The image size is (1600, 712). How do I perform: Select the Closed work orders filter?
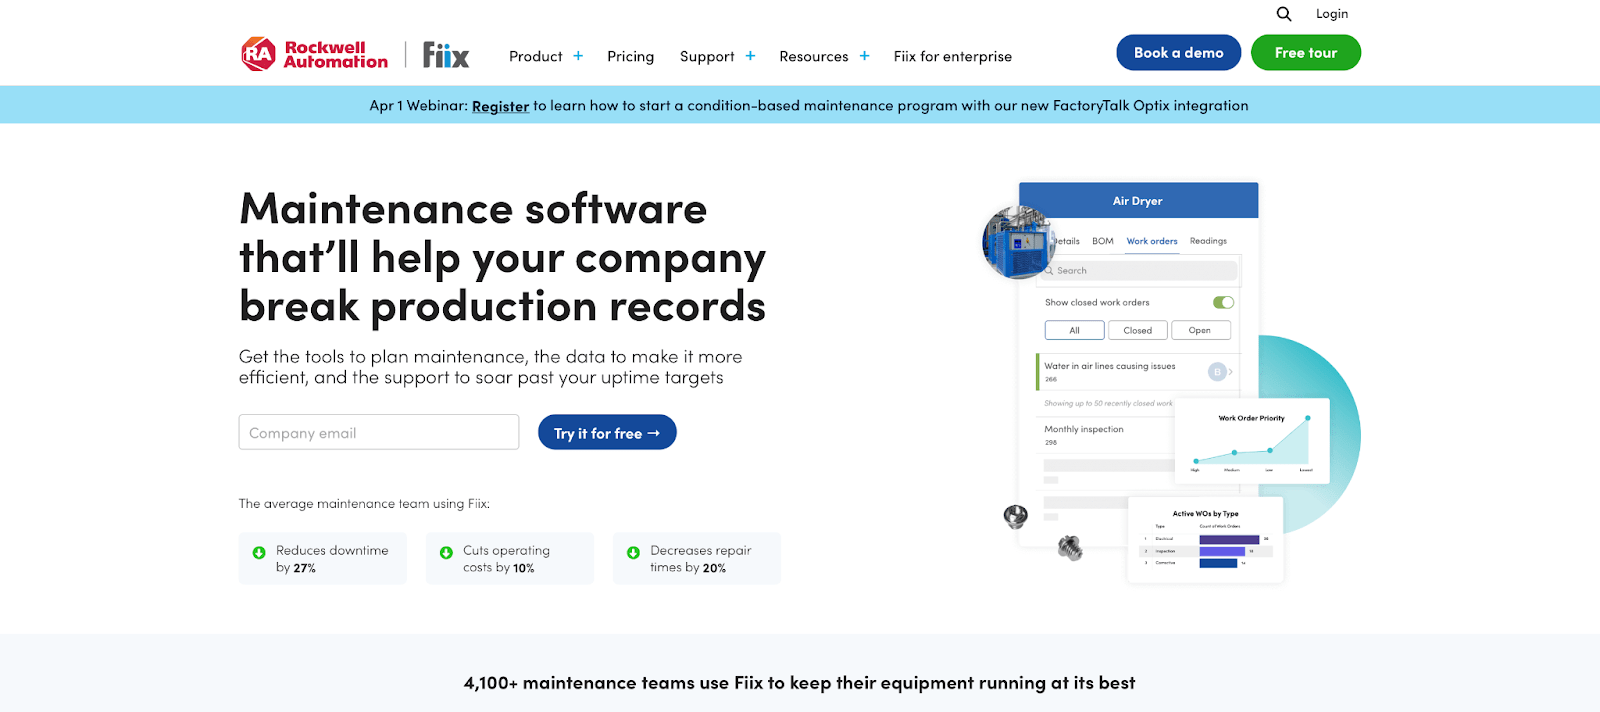[x=1137, y=330]
